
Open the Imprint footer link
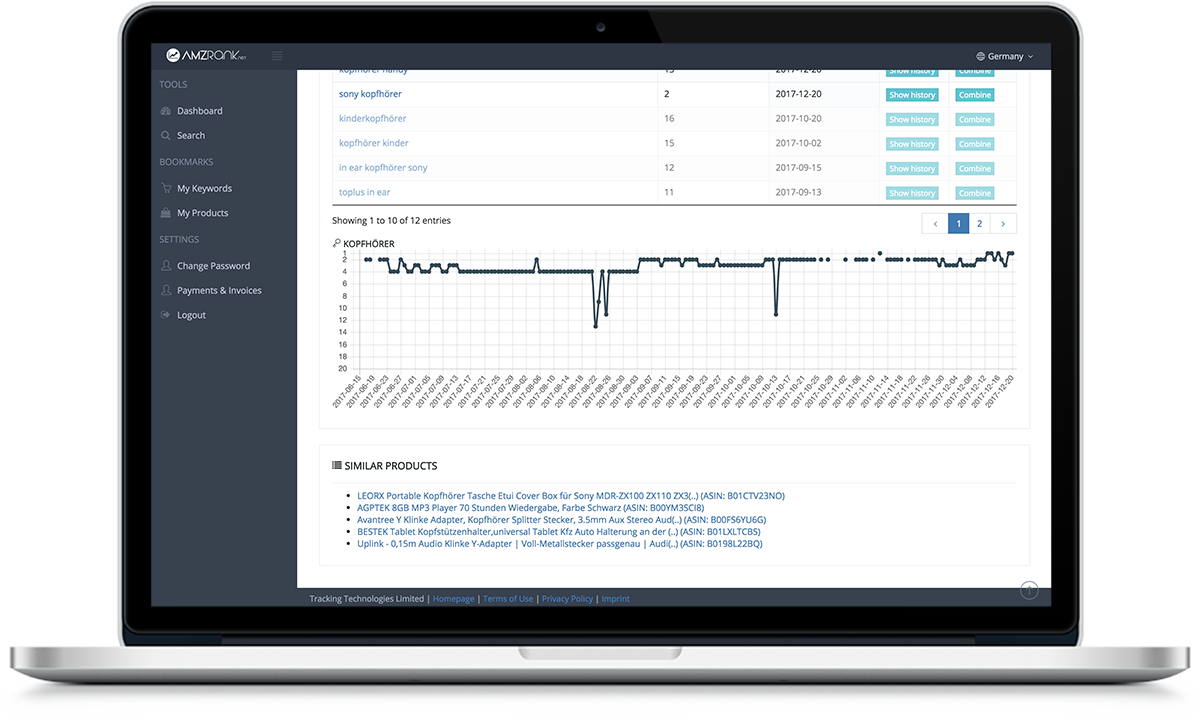(x=615, y=599)
